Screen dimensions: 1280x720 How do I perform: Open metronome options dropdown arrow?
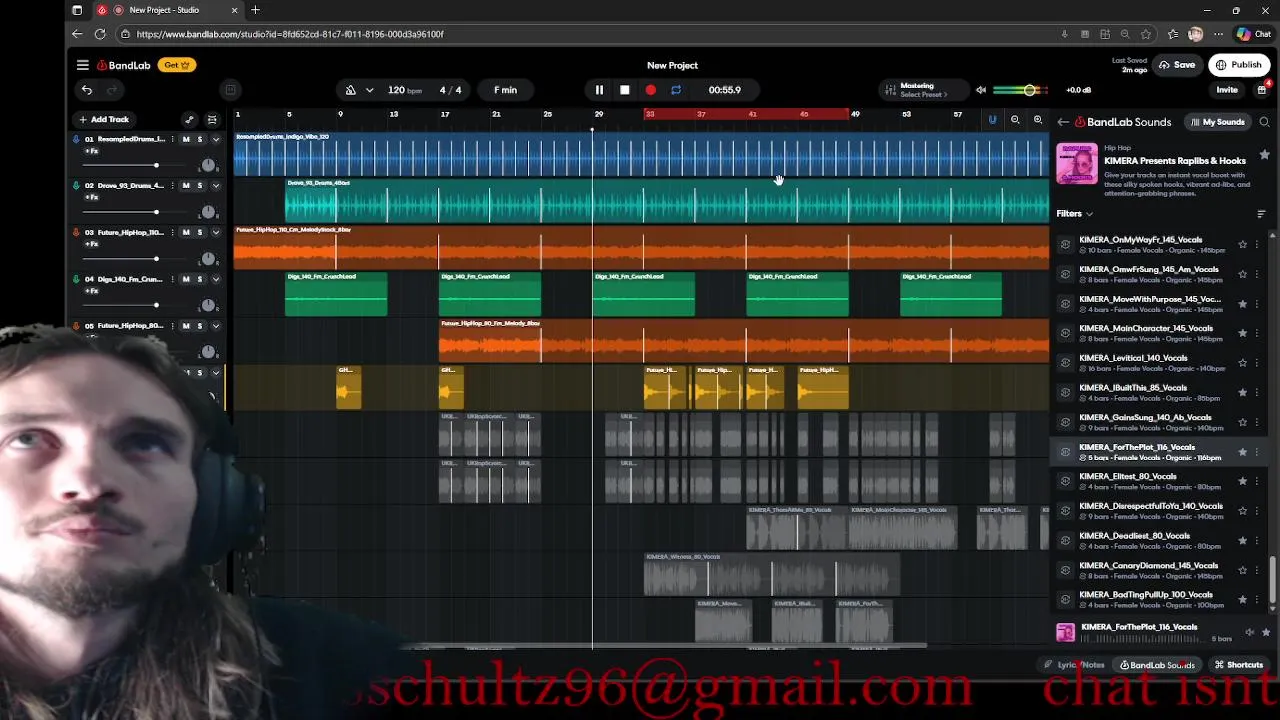[x=369, y=90]
